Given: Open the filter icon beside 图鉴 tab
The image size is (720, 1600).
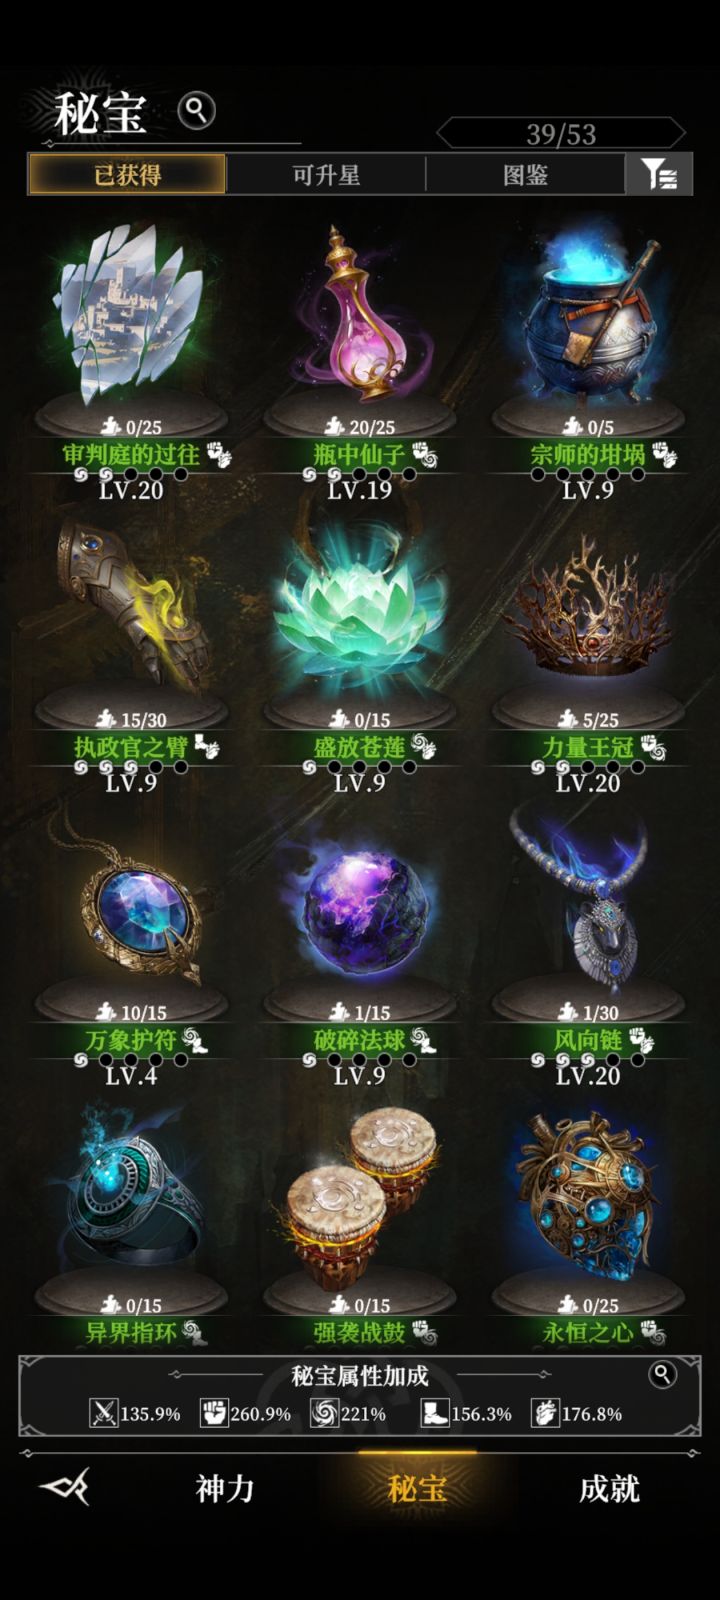Looking at the screenshot, I should pyautogui.click(x=659, y=175).
